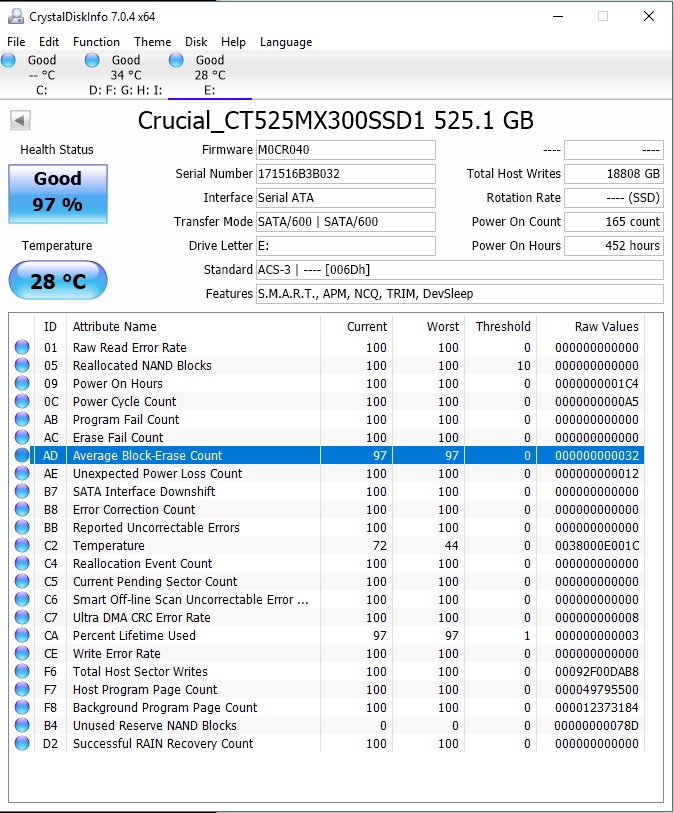
Task: Click status circle for Percent Lifetime Used
Action: [x=22, y=635]
